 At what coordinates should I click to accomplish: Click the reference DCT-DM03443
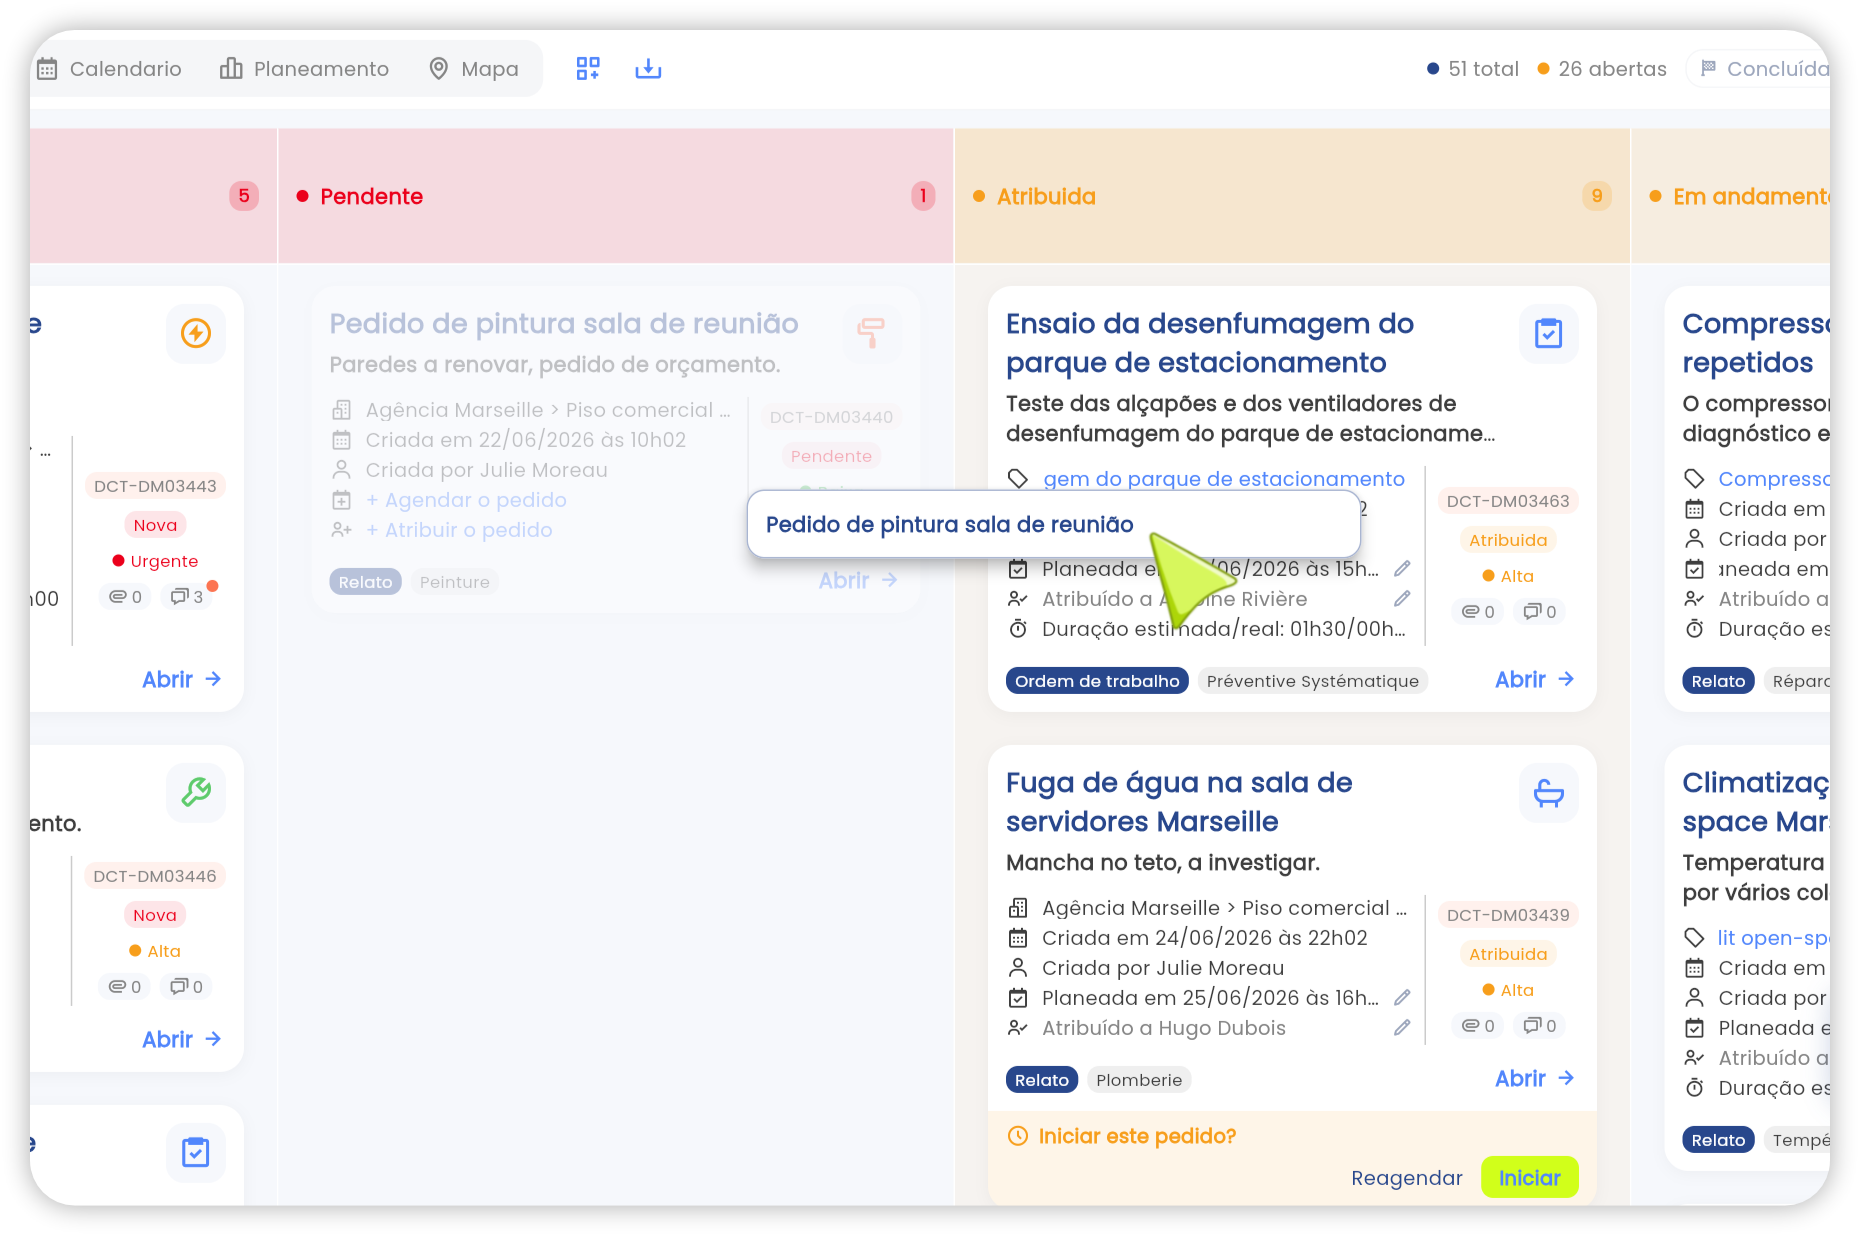click(155, 486)
